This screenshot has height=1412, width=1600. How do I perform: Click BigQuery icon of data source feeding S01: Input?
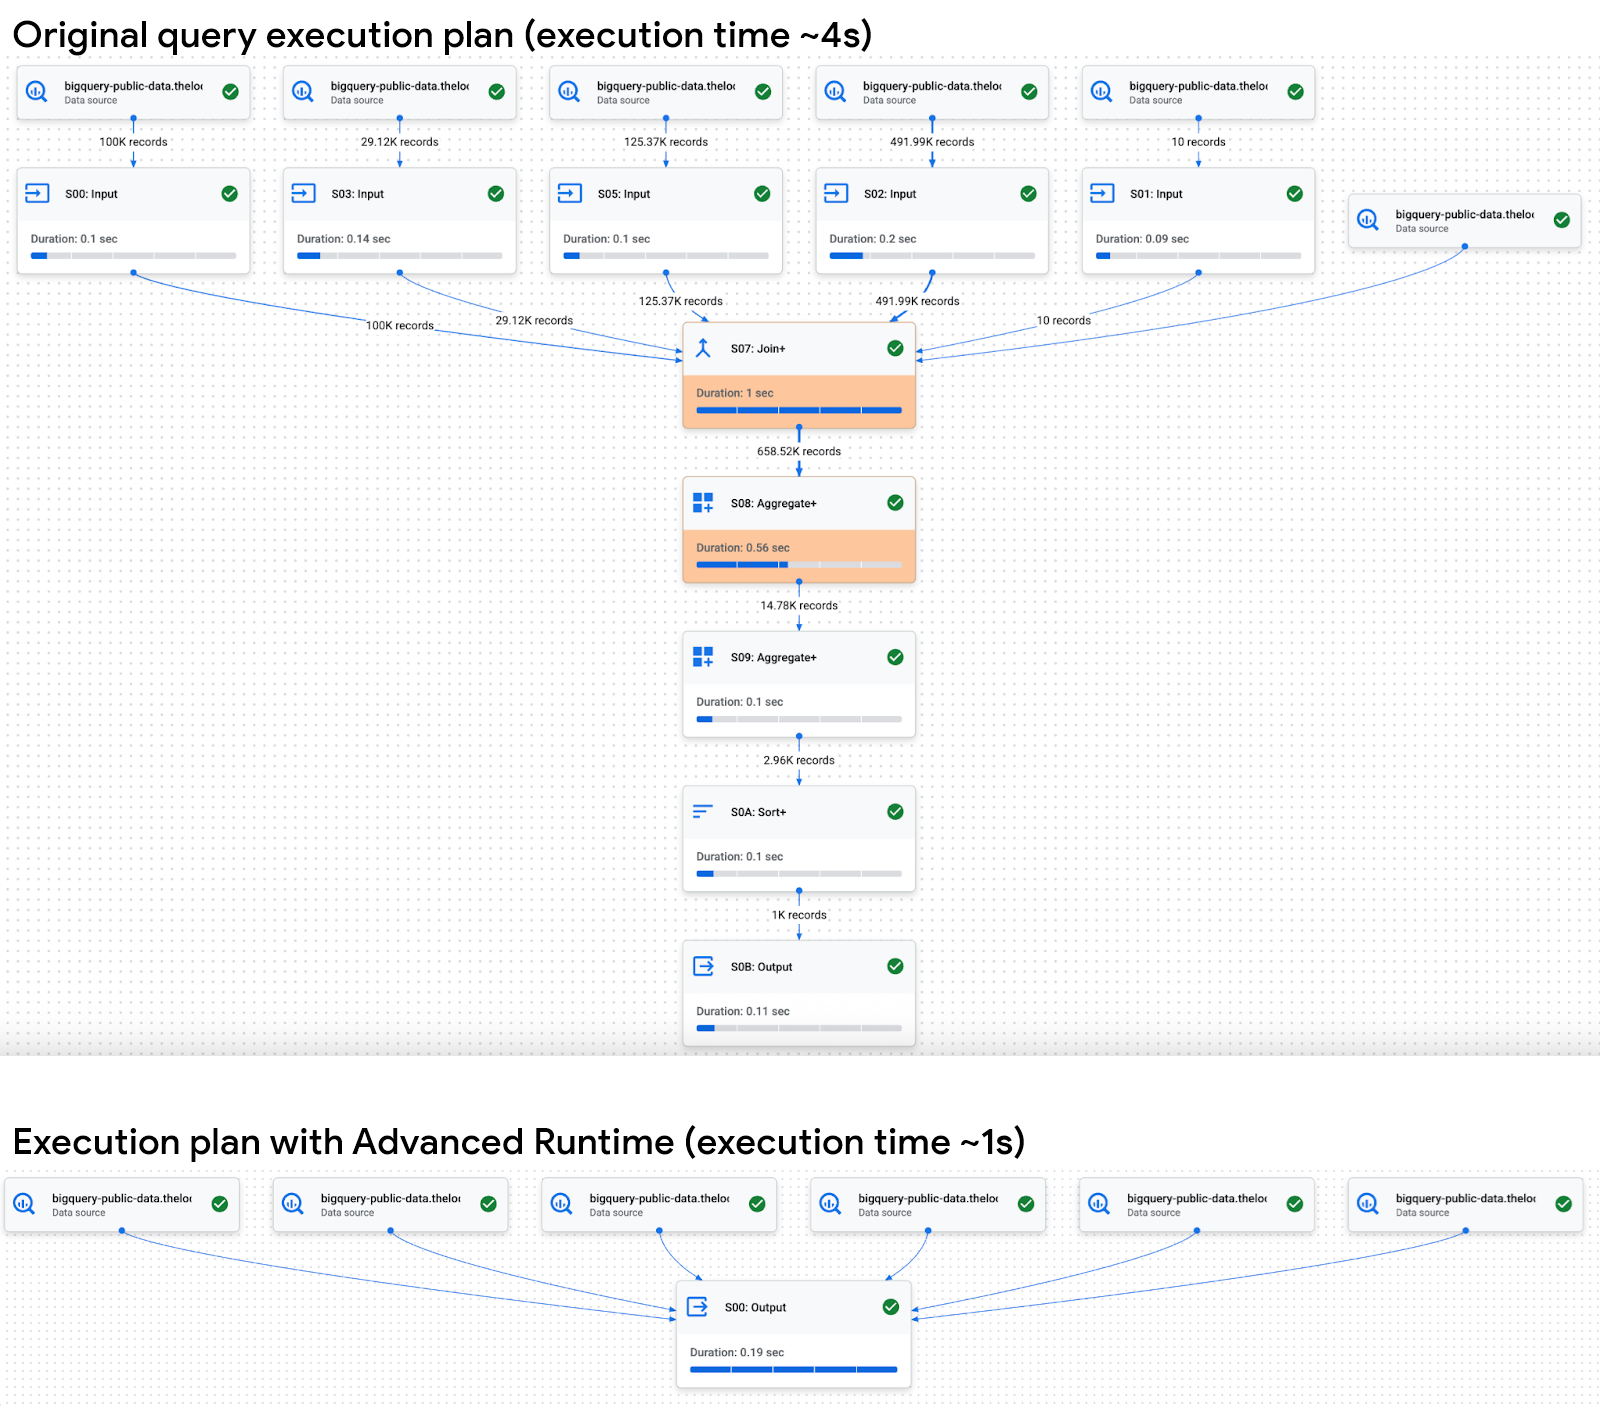tap(1102, 92)
